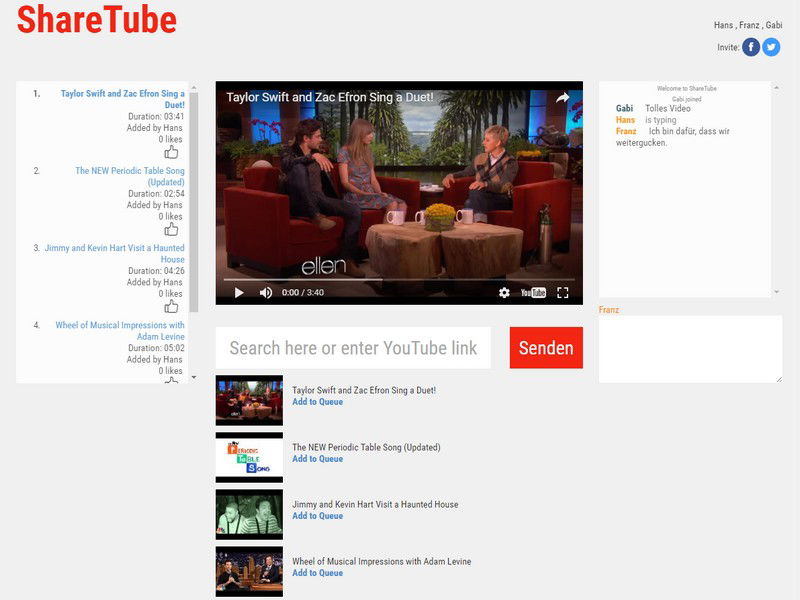Click the 0:00 / 3:40 time display
This screenshot has height=600, width=800.
303,292
